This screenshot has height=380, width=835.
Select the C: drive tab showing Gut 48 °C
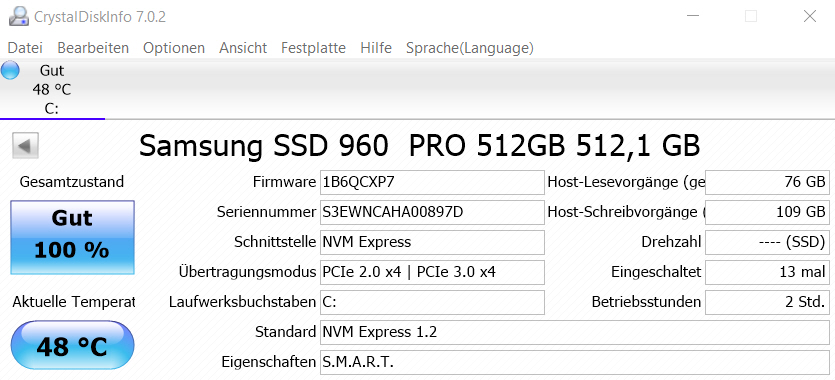click(52, 89)
